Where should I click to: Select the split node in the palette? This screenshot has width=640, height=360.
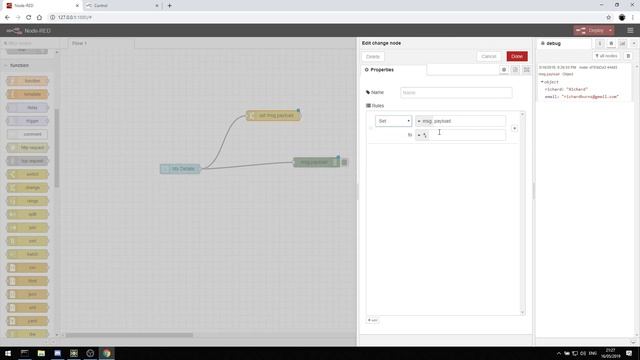pos(27,214)
